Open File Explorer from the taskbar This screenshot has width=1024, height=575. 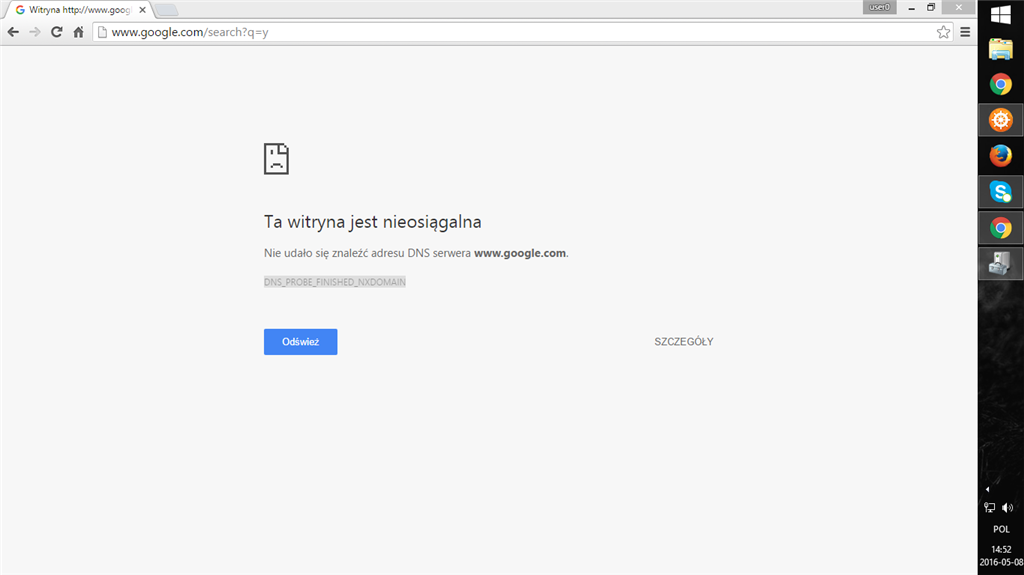1000,49
